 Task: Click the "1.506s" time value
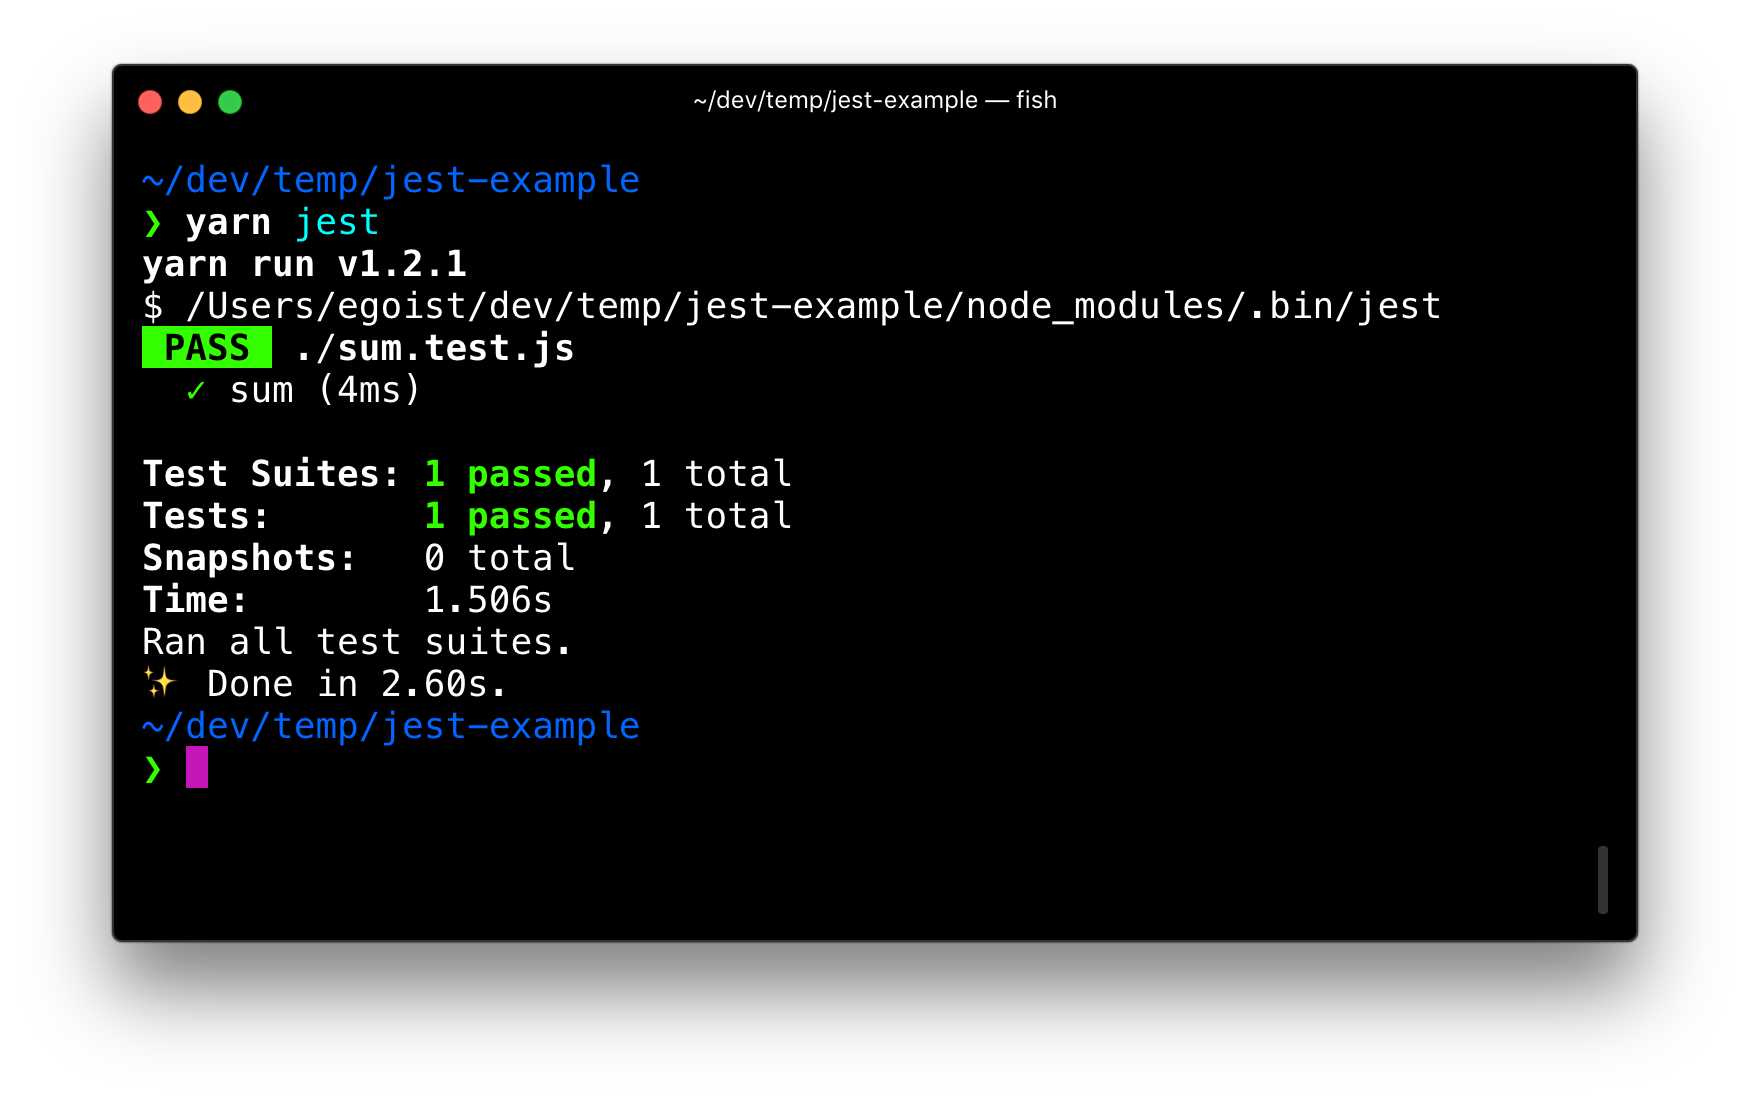tap(488, 600)
